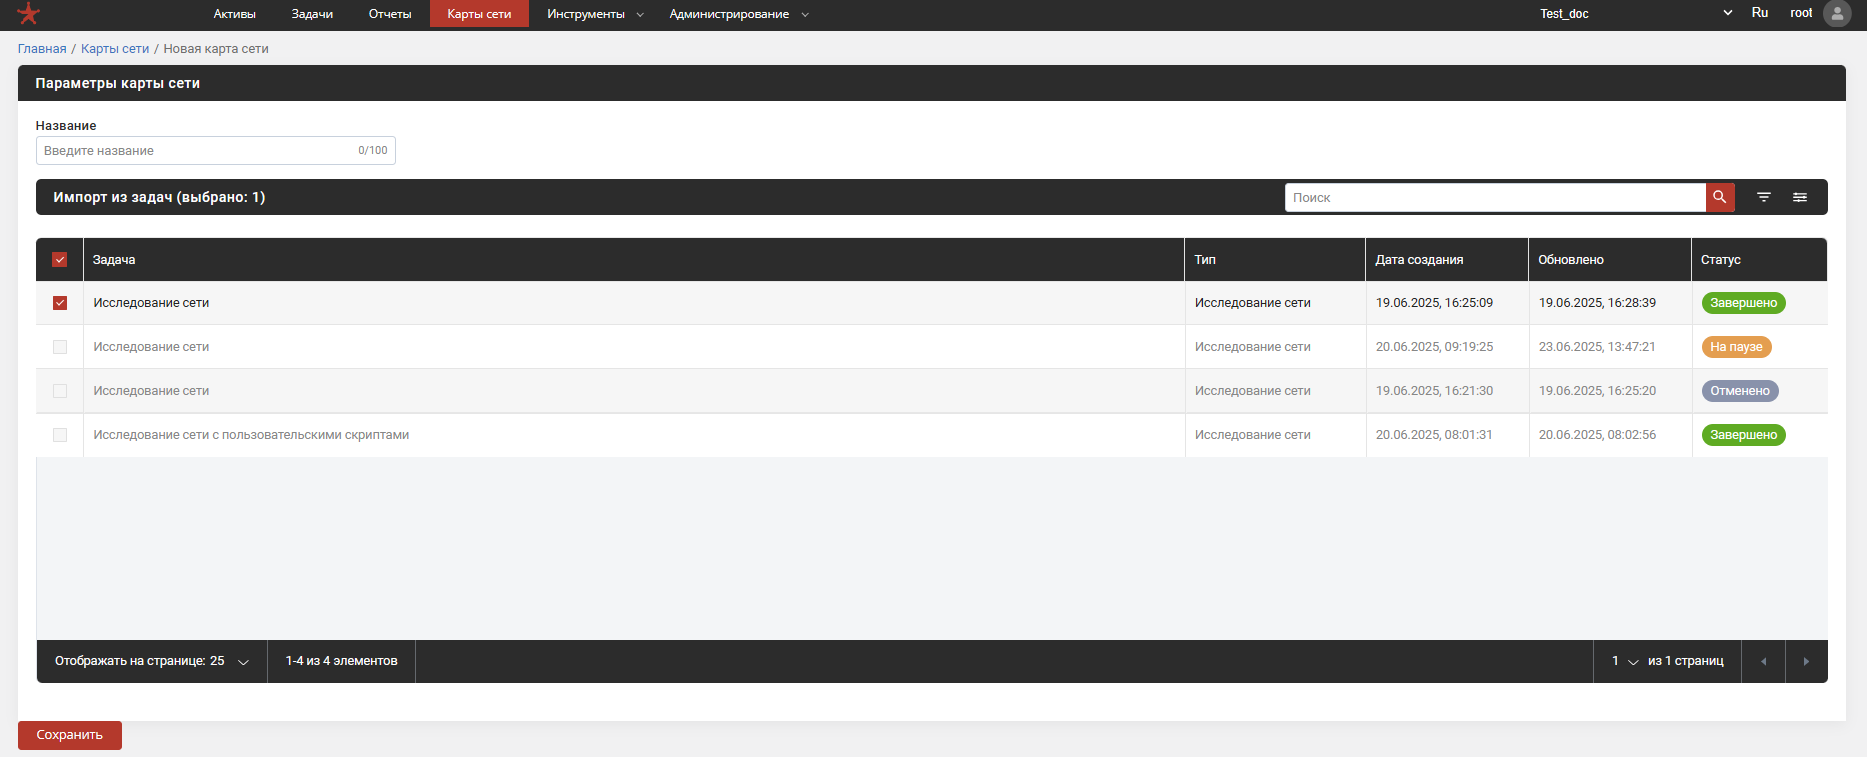
Task: Open the filter icon in import header
Action: (x=1764, y=197)
